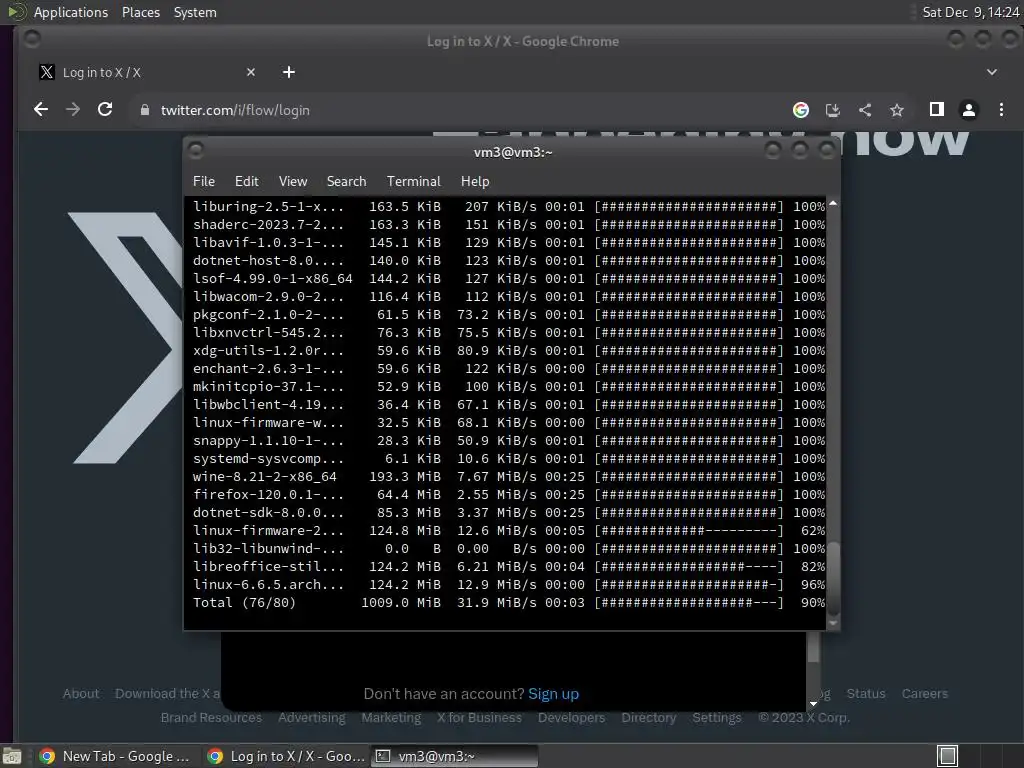Select the Log in to X / X tab
The height and width of the screenshot is (768, 1024).
click(148, 72)
